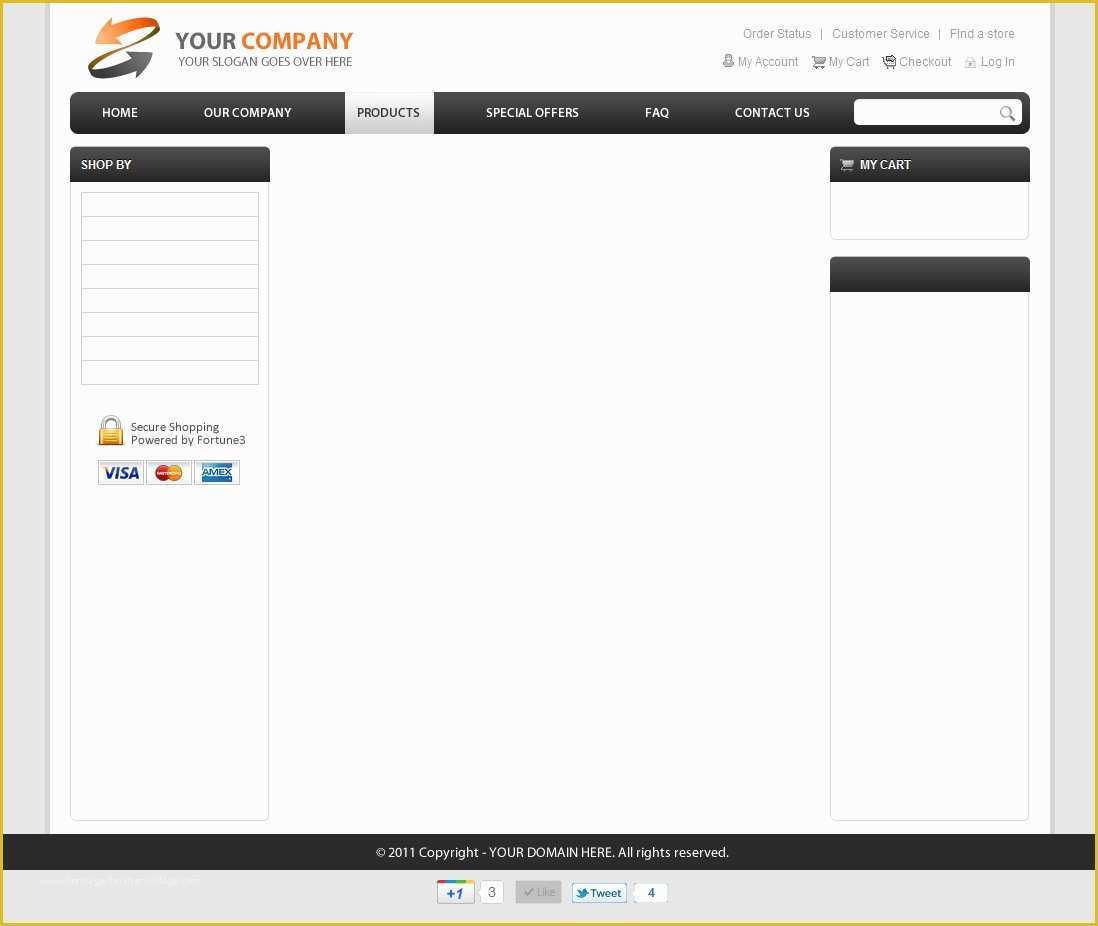Image resolution: width=1098 pixels, height=926 pixels.
Task: Click the MasterCard icon
Action: [x=169, y=473]
